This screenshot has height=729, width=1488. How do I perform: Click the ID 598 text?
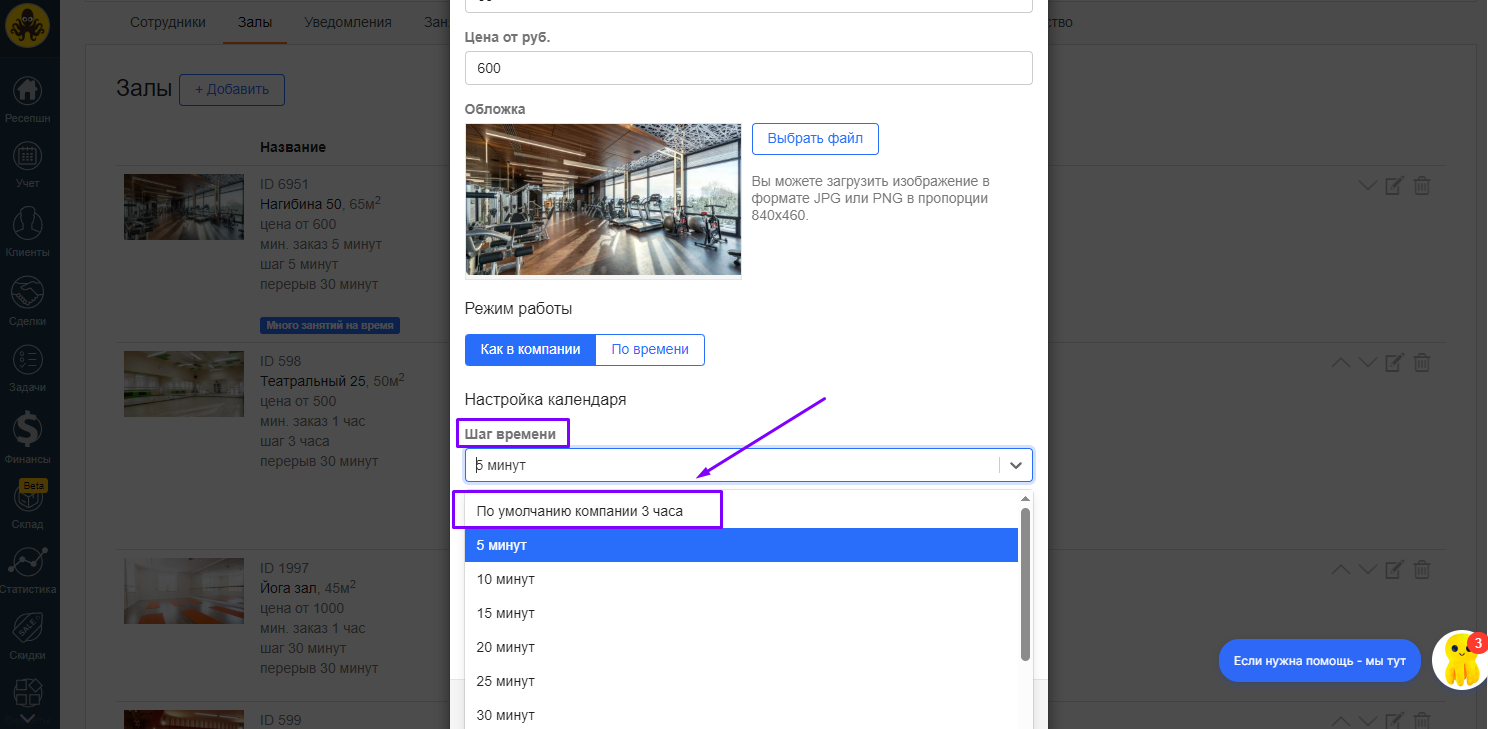click(x=281, y=361)
